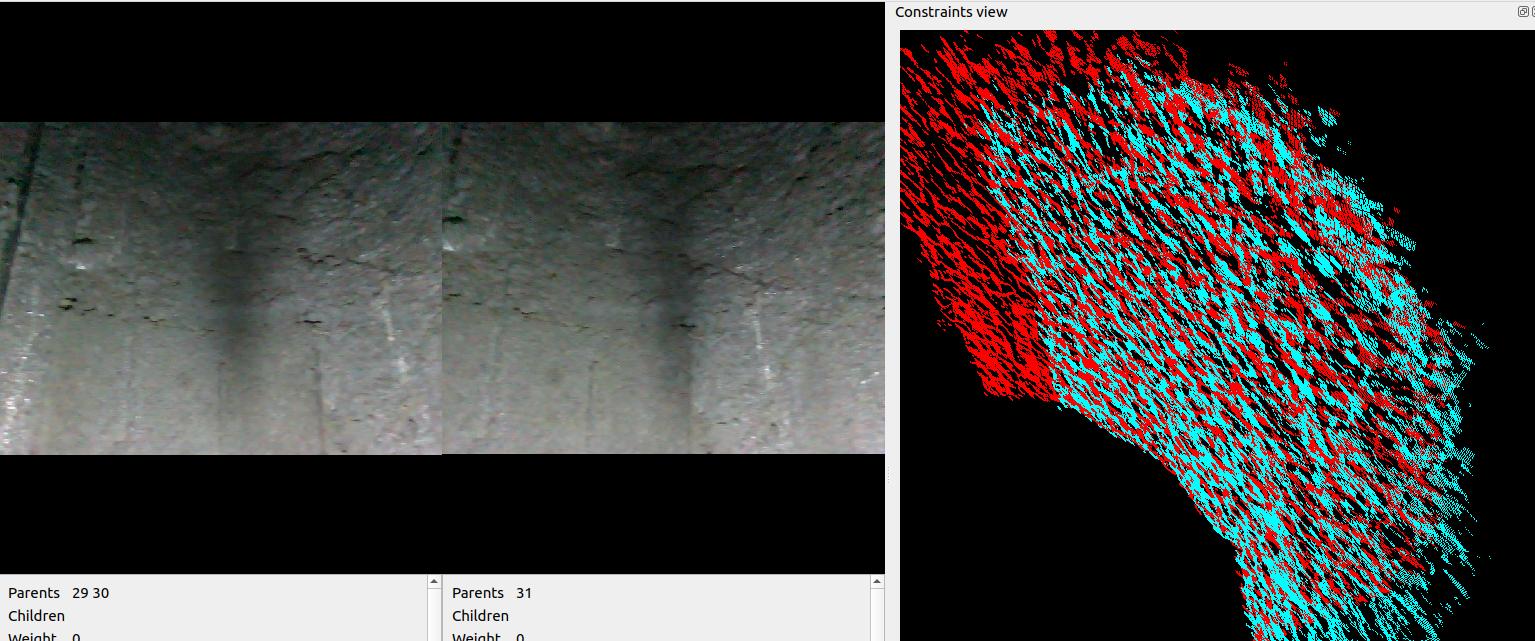Screen dimensions: 1535x641
Task: Click the left info panel scroll-up arrow
Action: click(x=433, y=581)
